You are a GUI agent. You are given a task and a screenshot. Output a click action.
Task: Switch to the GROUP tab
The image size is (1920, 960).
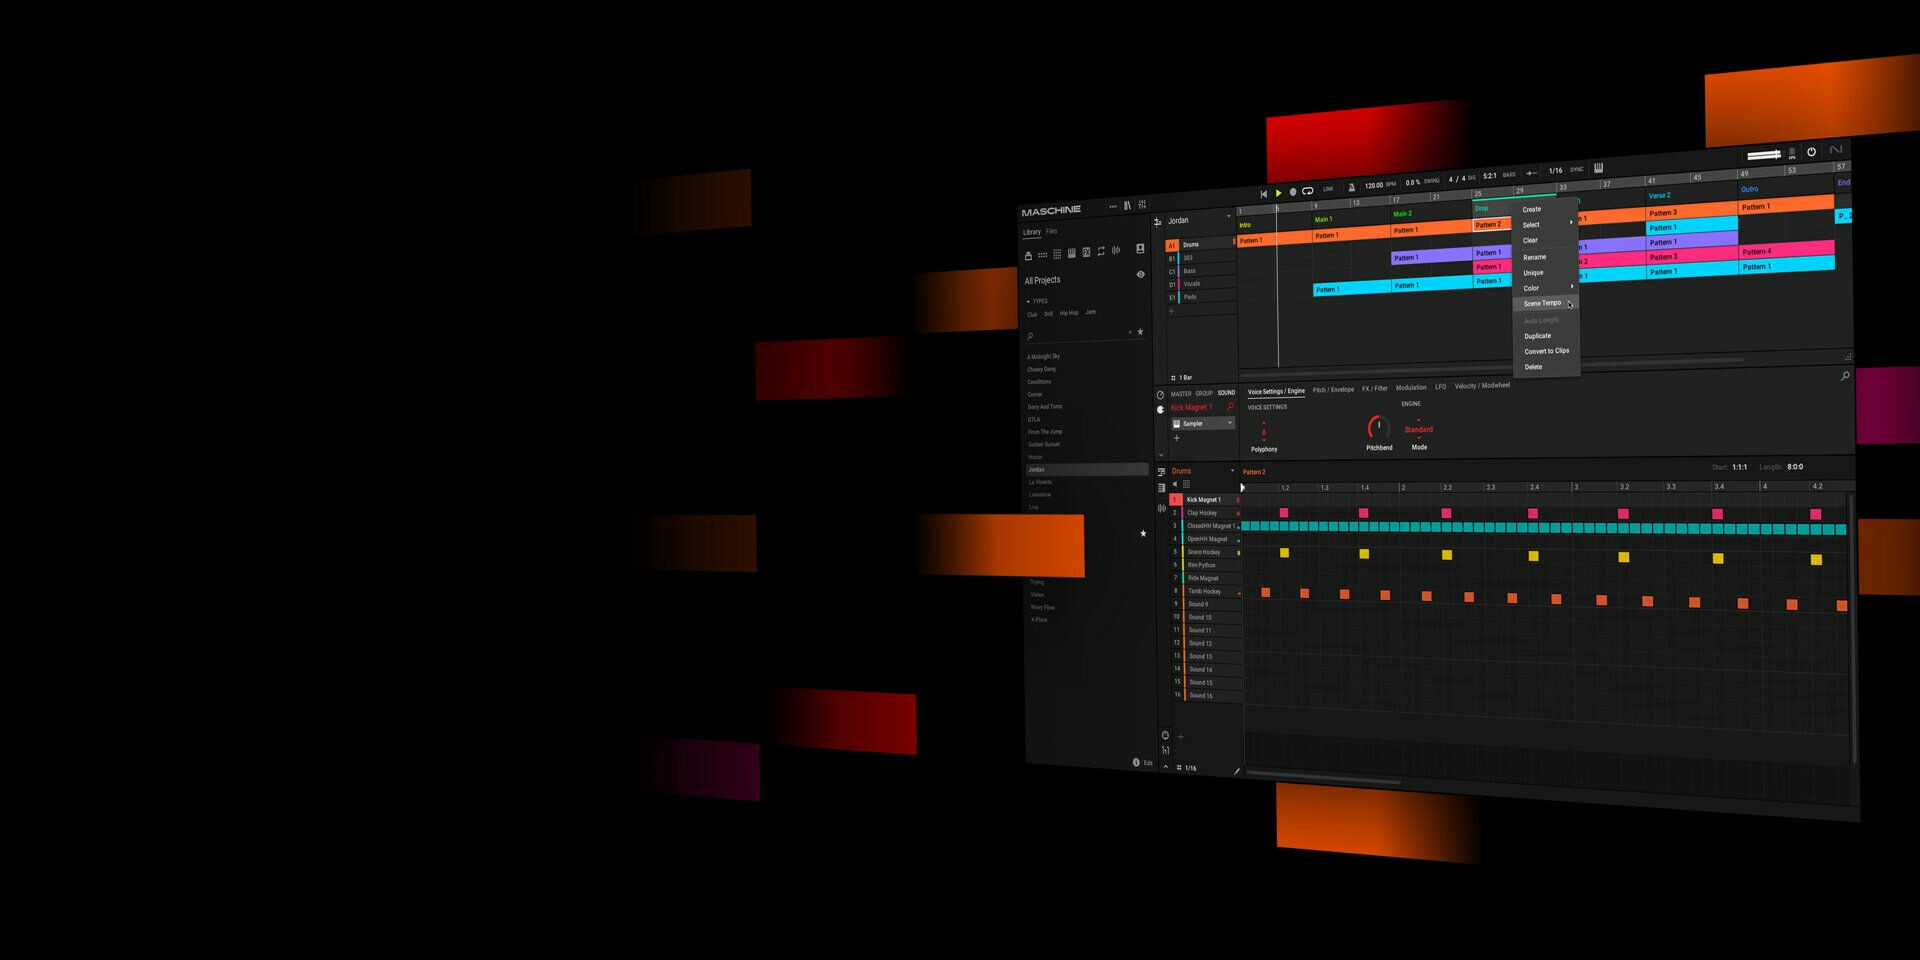click(1204, 393)
